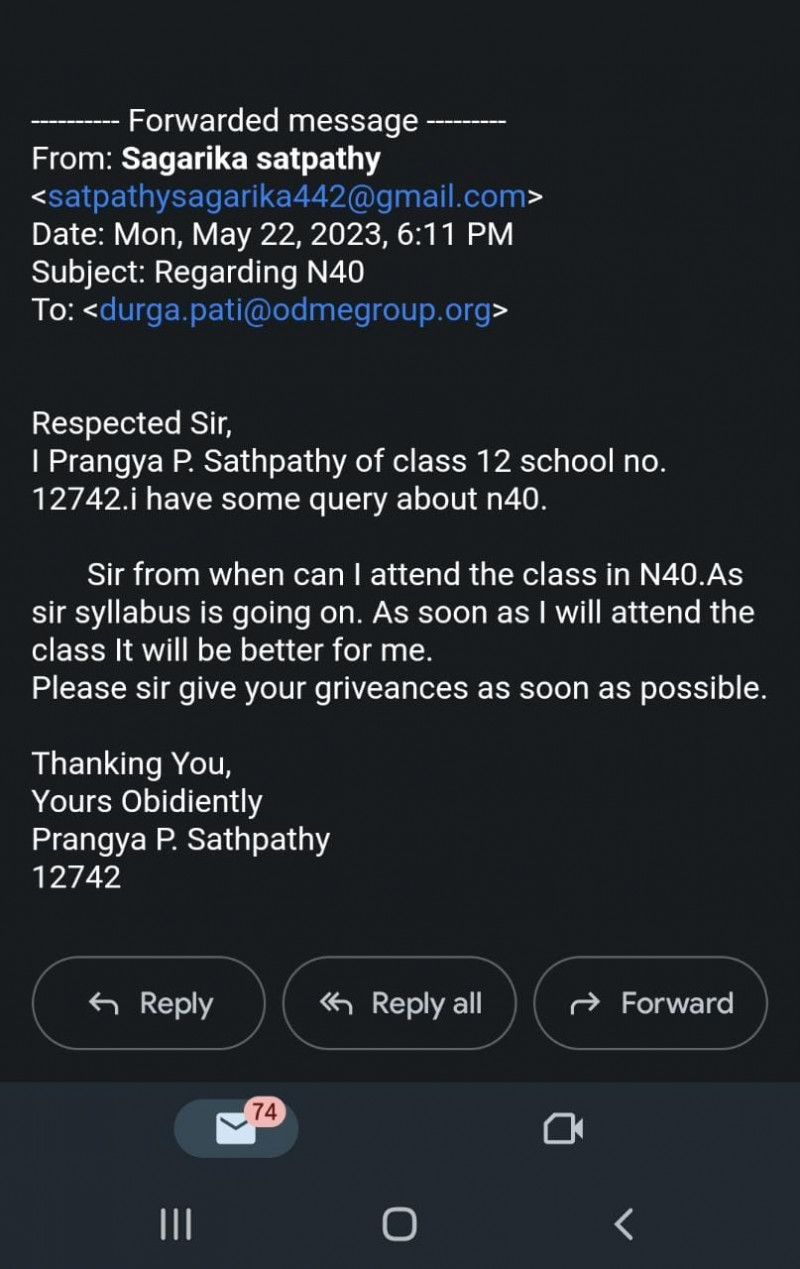Tap the Thanking You closing line
Screen dimensions: 800x1269
132,764
